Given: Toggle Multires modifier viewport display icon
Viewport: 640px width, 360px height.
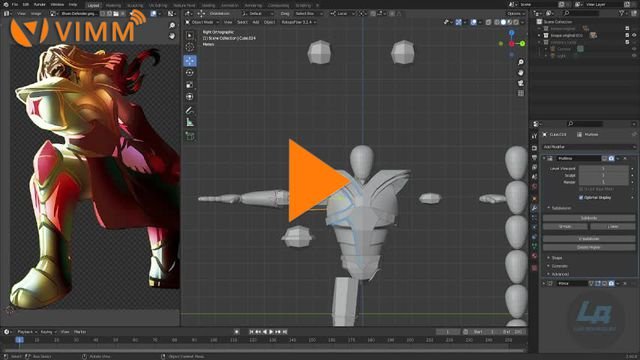Looking at the screenshot, I should click(604, 158).
